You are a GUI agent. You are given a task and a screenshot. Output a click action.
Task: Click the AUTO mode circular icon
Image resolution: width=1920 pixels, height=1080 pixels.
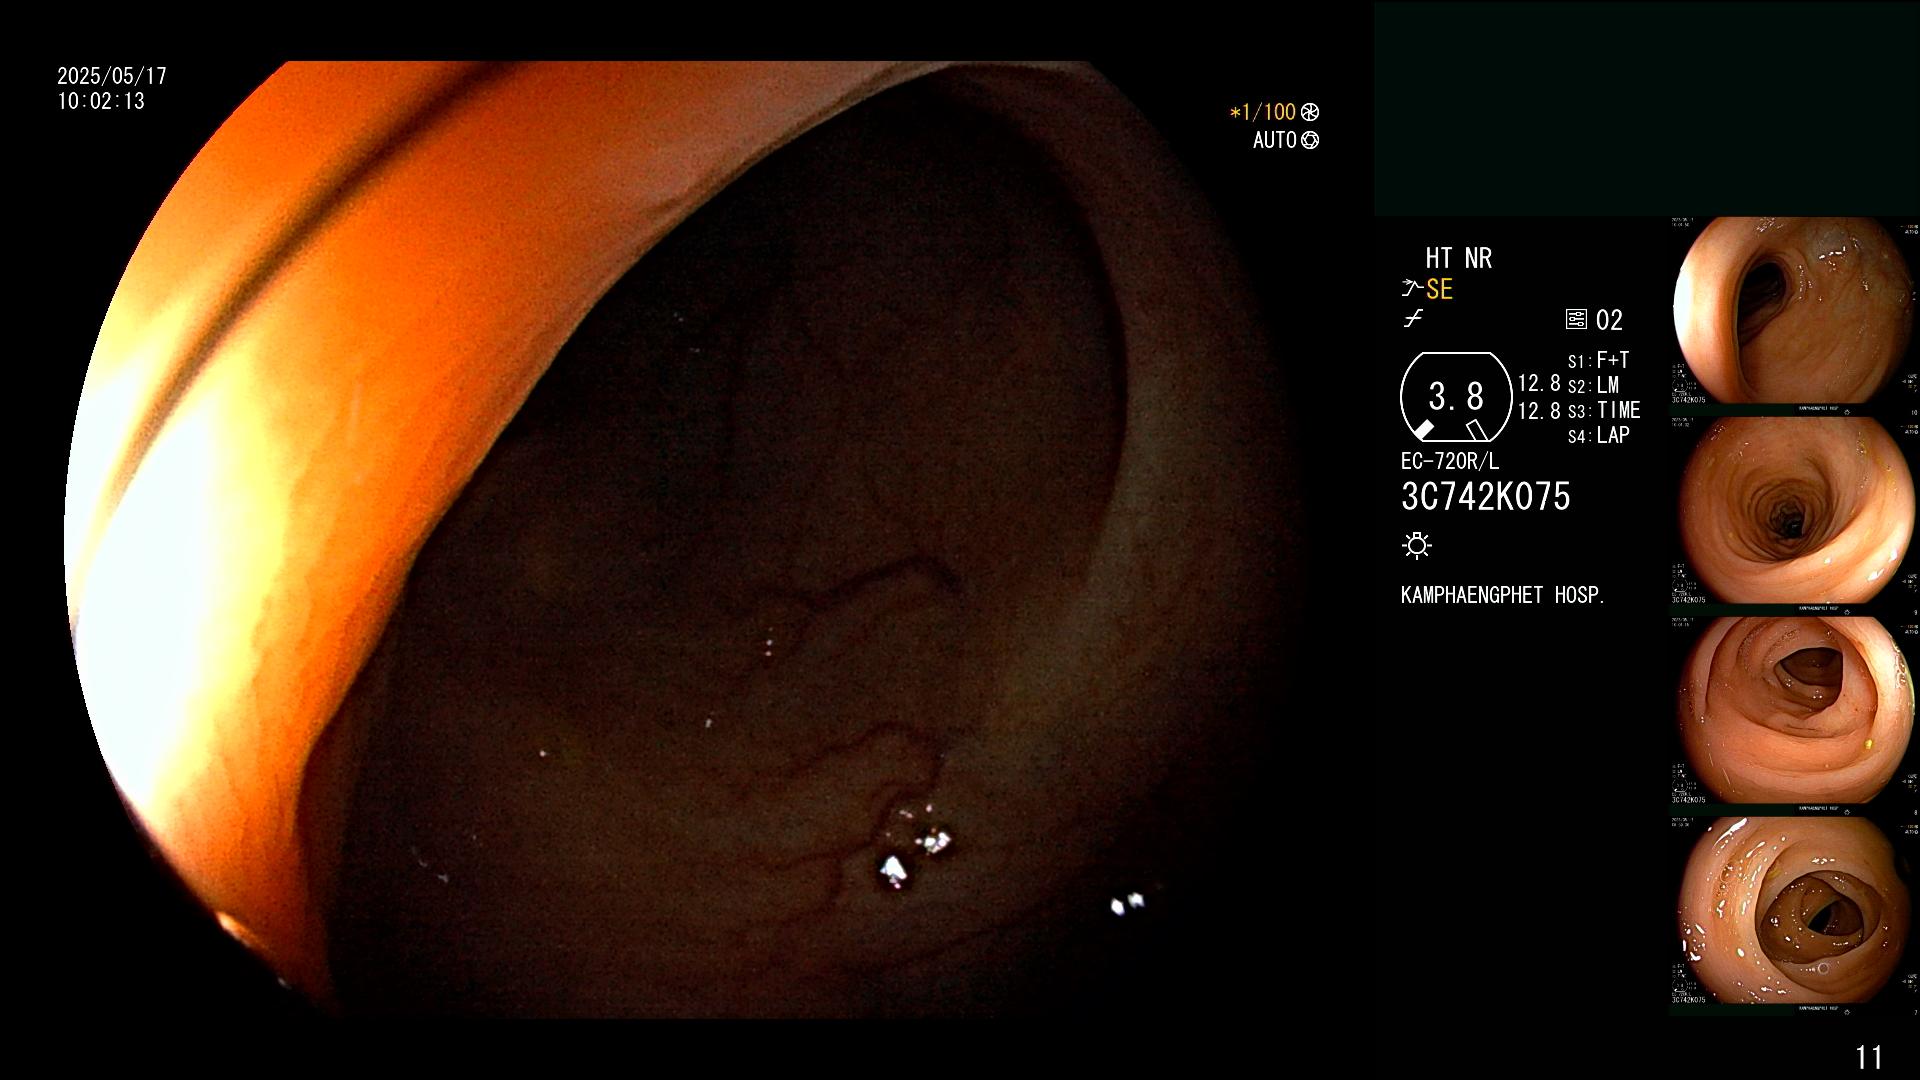[1310, 140]
